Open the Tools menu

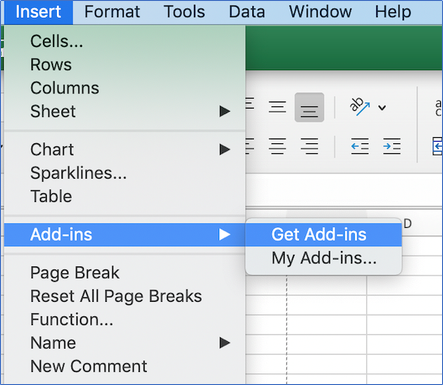point(184,12)
